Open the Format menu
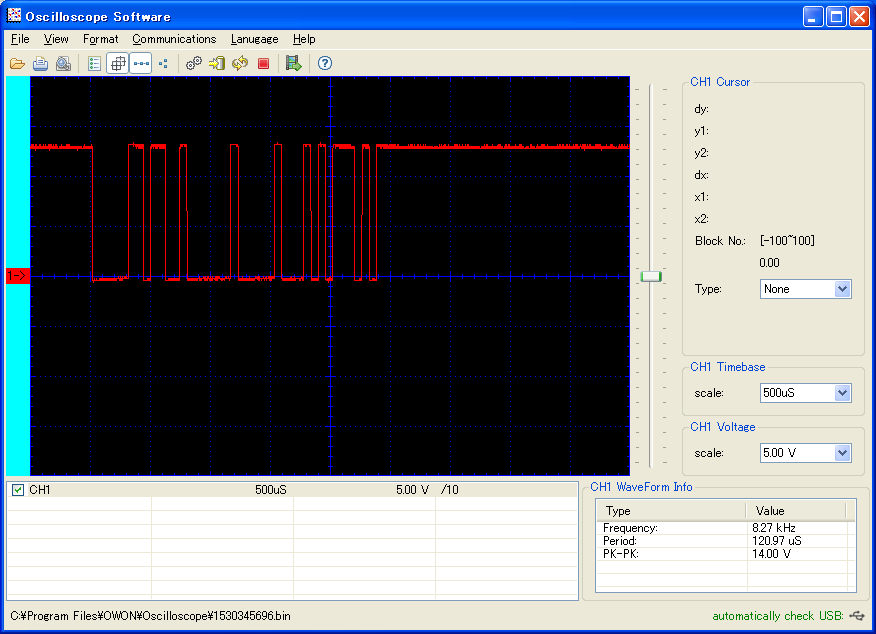 (101, 39)
